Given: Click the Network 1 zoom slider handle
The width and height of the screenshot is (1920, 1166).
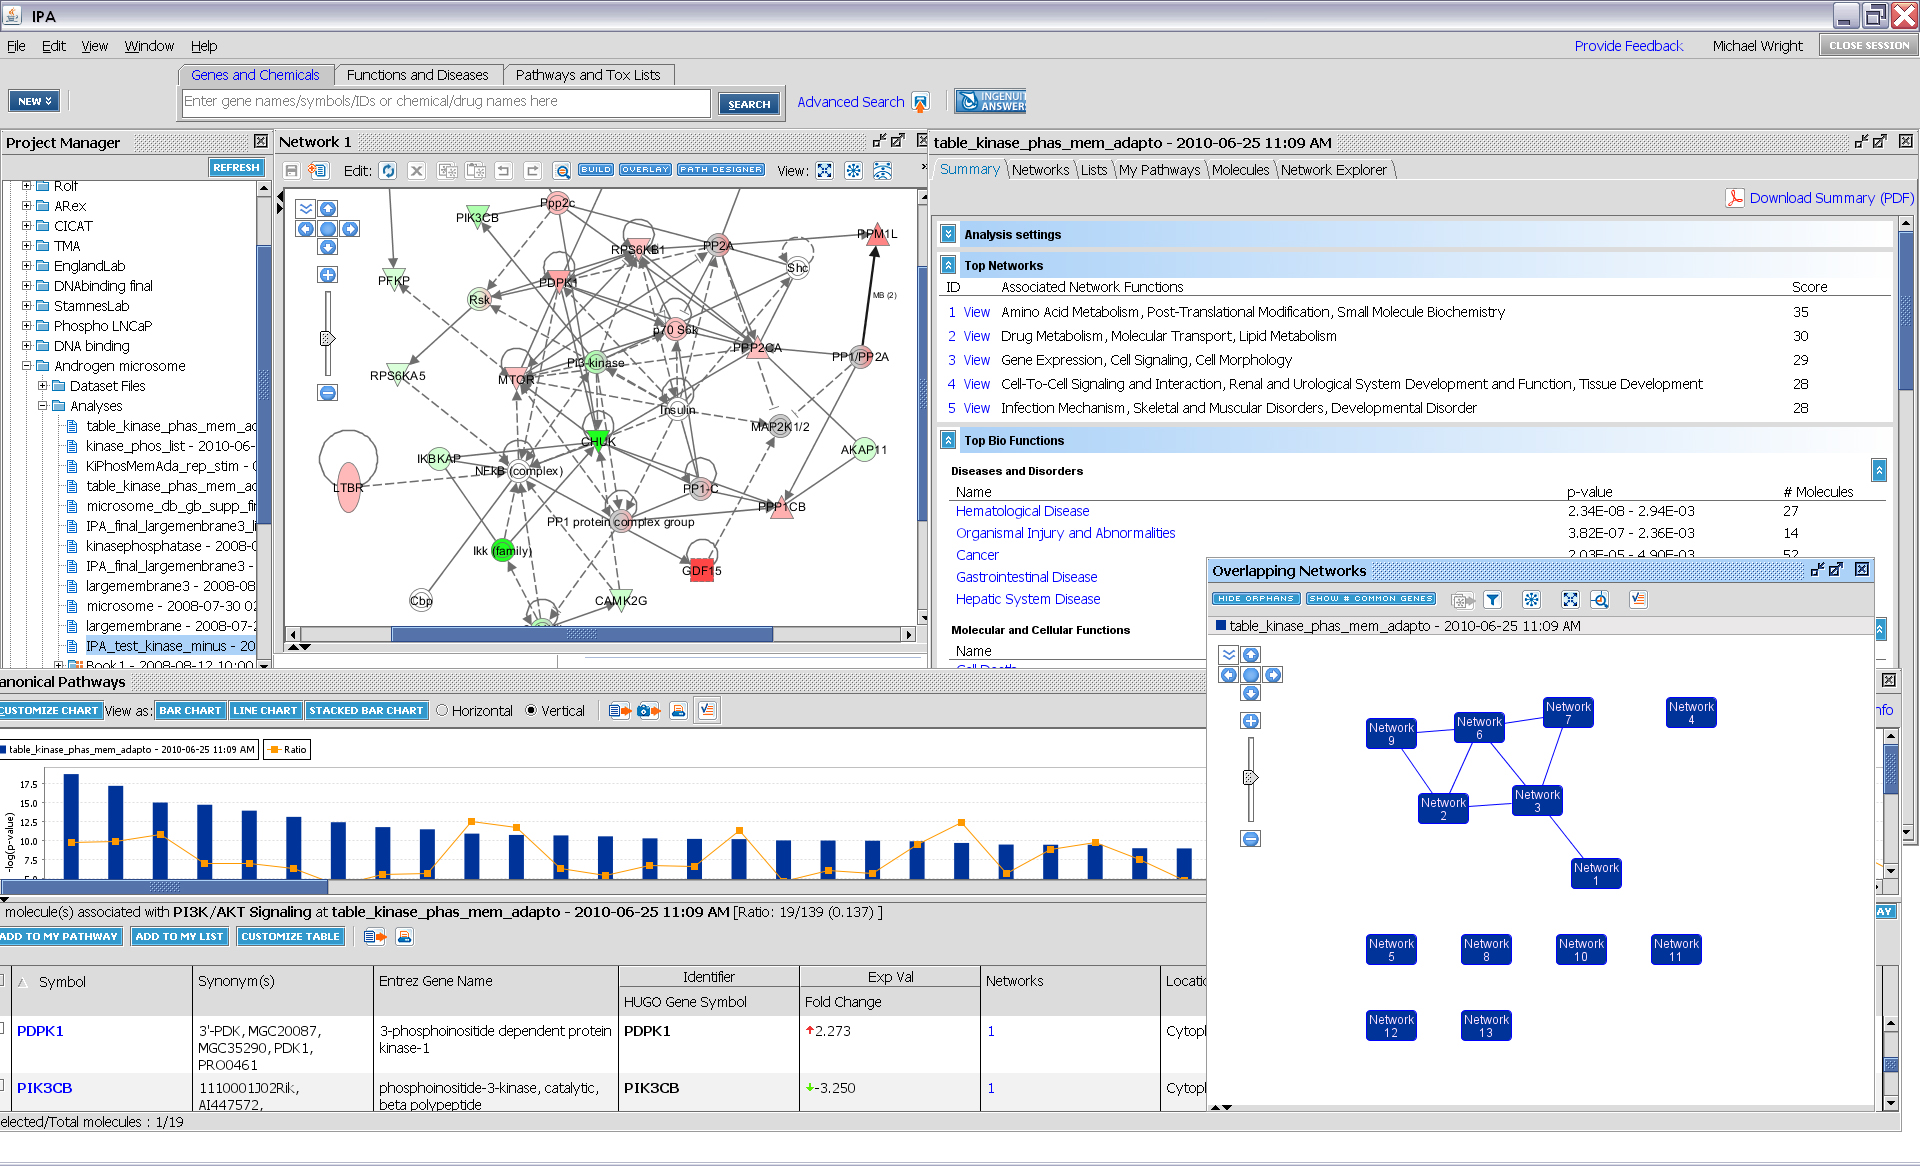Looking at the screenshot, I should (327, 339).
